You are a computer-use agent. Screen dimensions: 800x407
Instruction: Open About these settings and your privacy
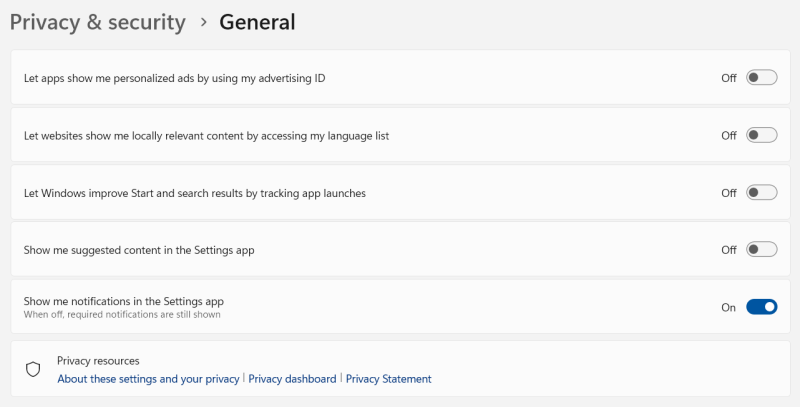pyautogui.click(x=148, y=379)
